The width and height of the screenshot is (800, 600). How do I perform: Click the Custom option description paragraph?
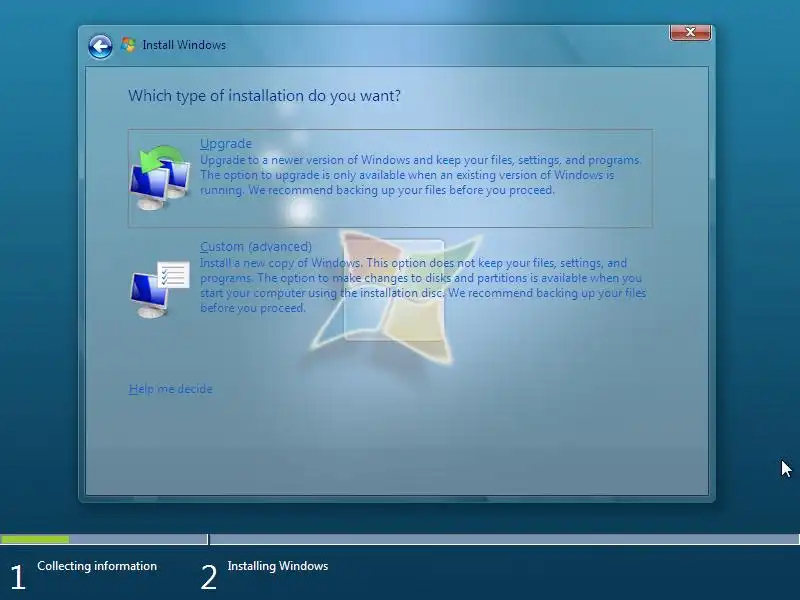pos(423,285)
